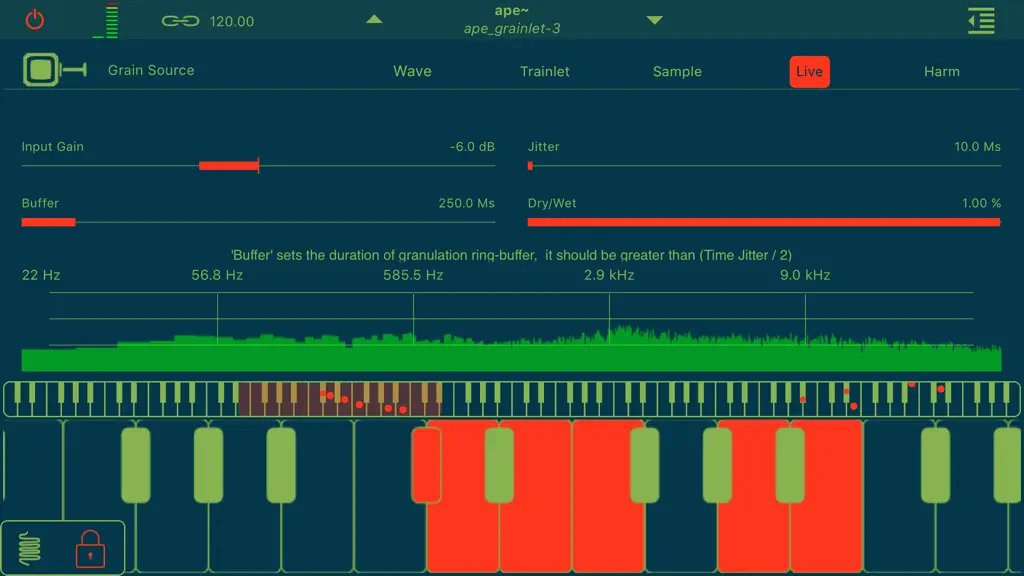The image size is (1024, 576).
Task: Click the spring scroll icon
Action: point(29,547)
